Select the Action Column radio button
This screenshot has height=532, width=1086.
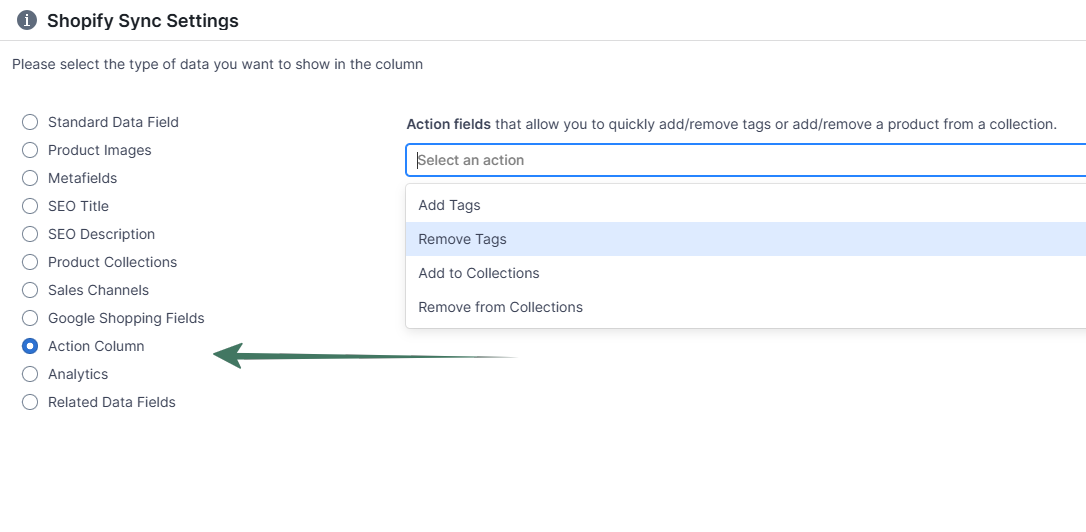tap(30, 346)
